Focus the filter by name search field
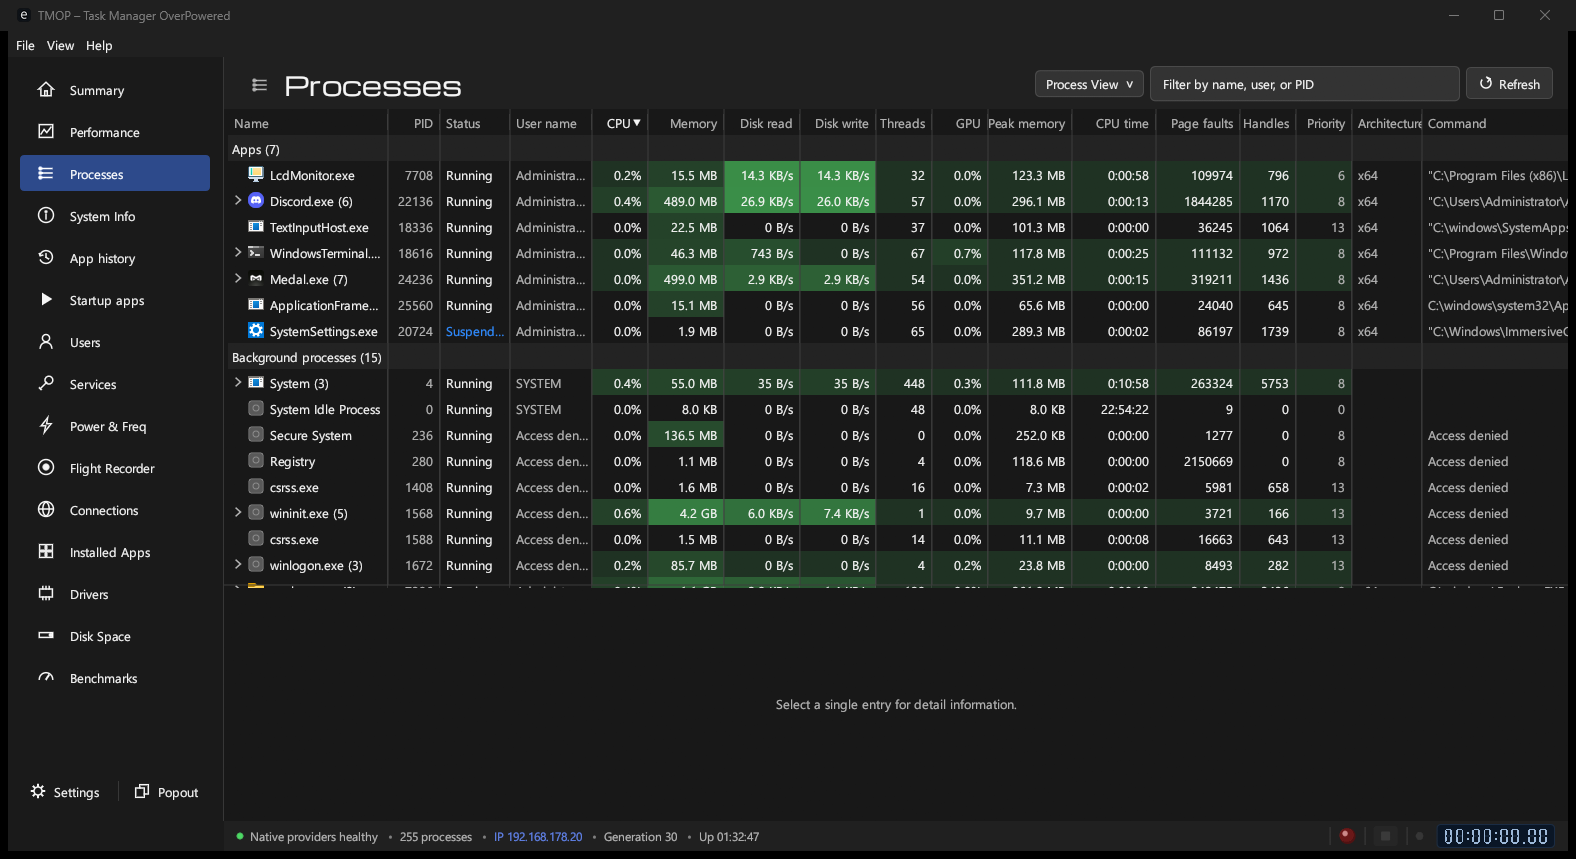 (1305, 85)
